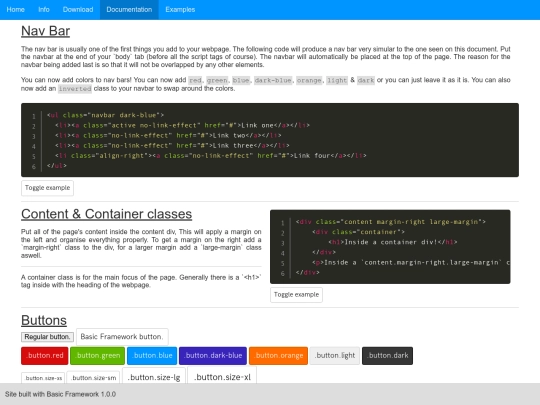Click the .button.size-xs button
This screenshot has width=540, height=405.
(x=43, y=378)
